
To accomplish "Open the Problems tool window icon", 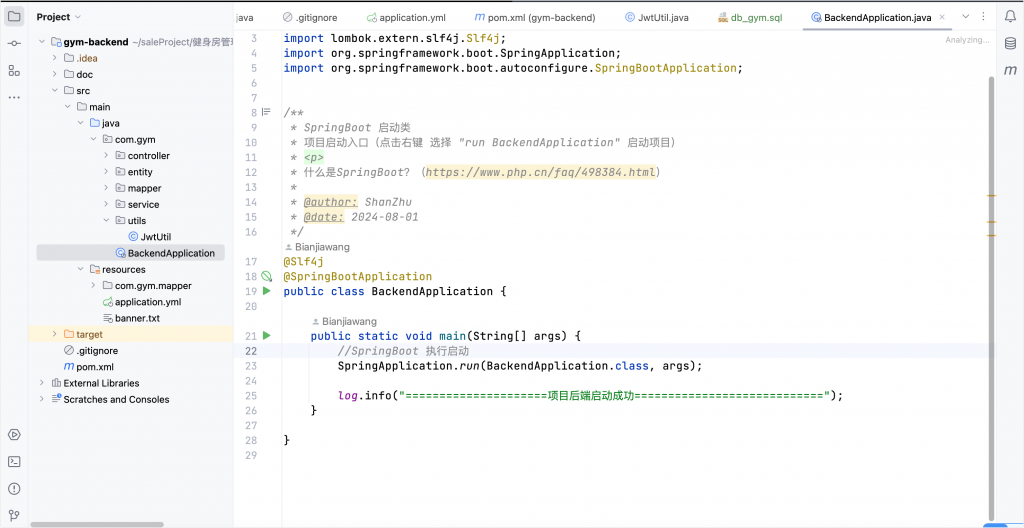I will [14, 488].
